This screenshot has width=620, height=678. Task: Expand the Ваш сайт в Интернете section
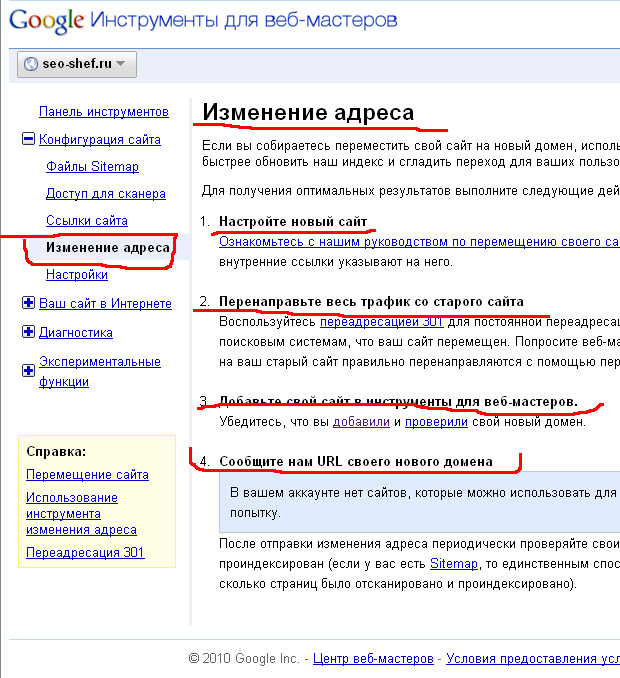[x=28, y=304]
